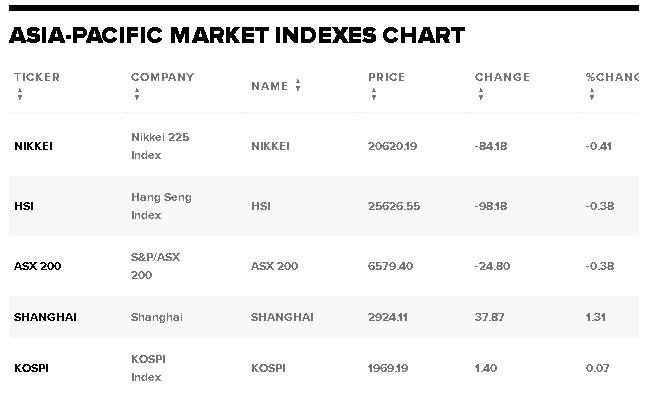647x396 pixels.
Task: Sort table by Ticker column arrows
Action: (20, 94)
